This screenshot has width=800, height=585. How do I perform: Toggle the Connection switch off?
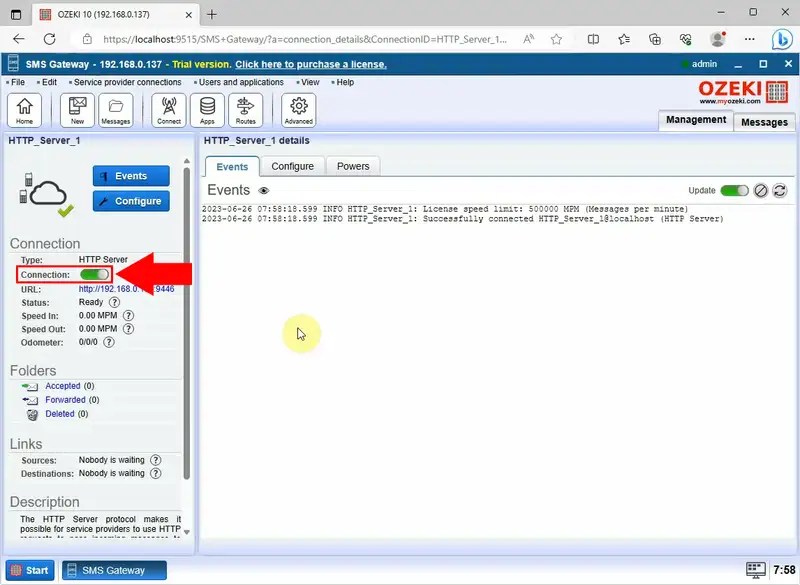point(95,275)
